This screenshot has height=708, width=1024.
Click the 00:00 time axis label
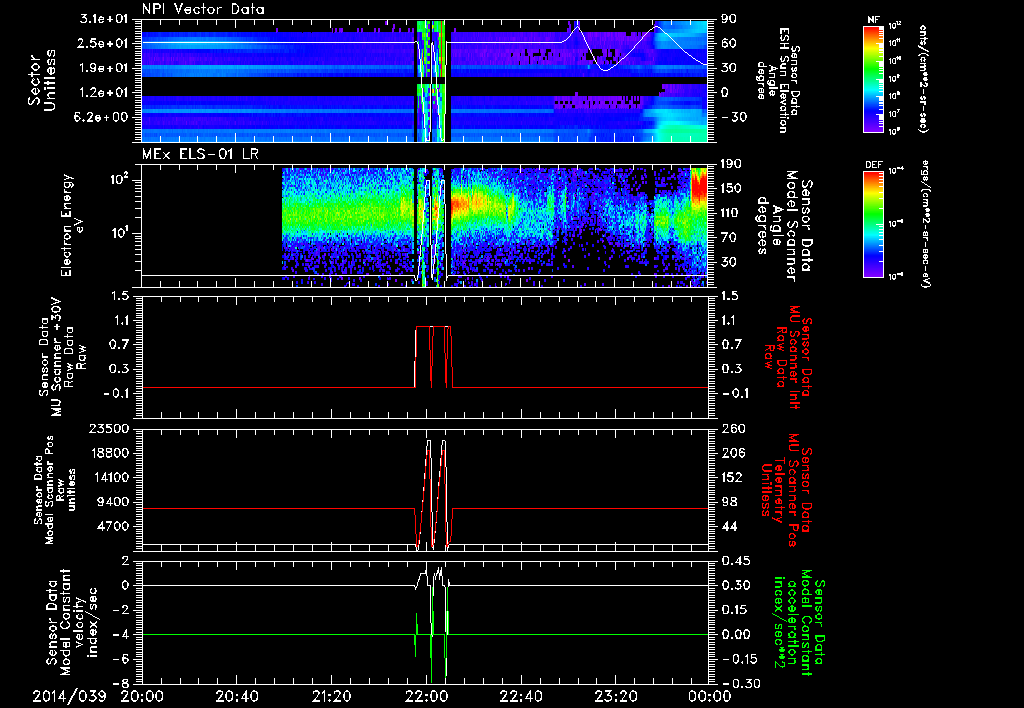click(x=710, y=696)
